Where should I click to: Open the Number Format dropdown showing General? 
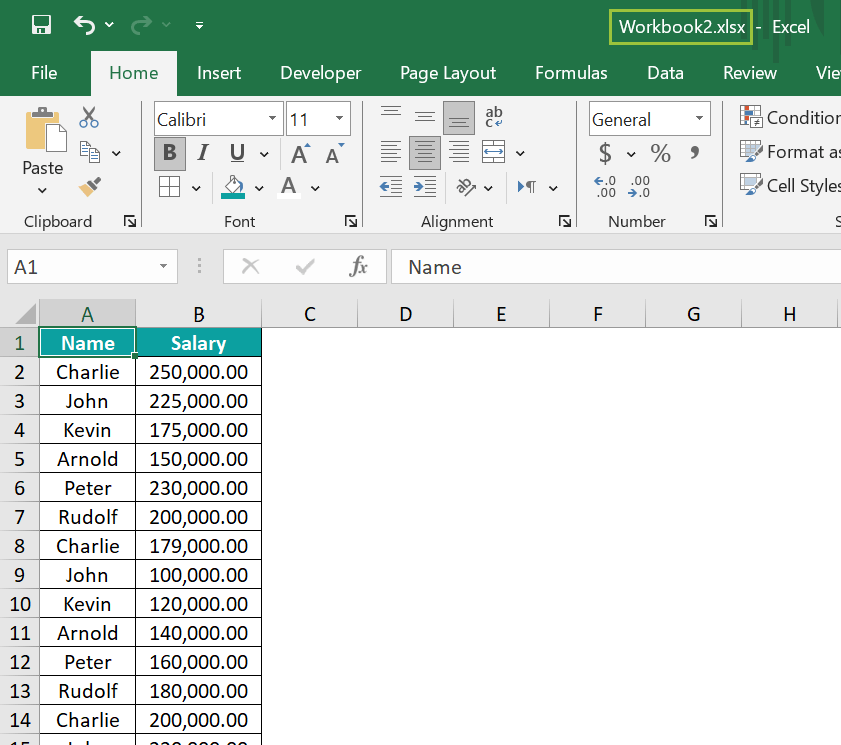coord(649,119)
